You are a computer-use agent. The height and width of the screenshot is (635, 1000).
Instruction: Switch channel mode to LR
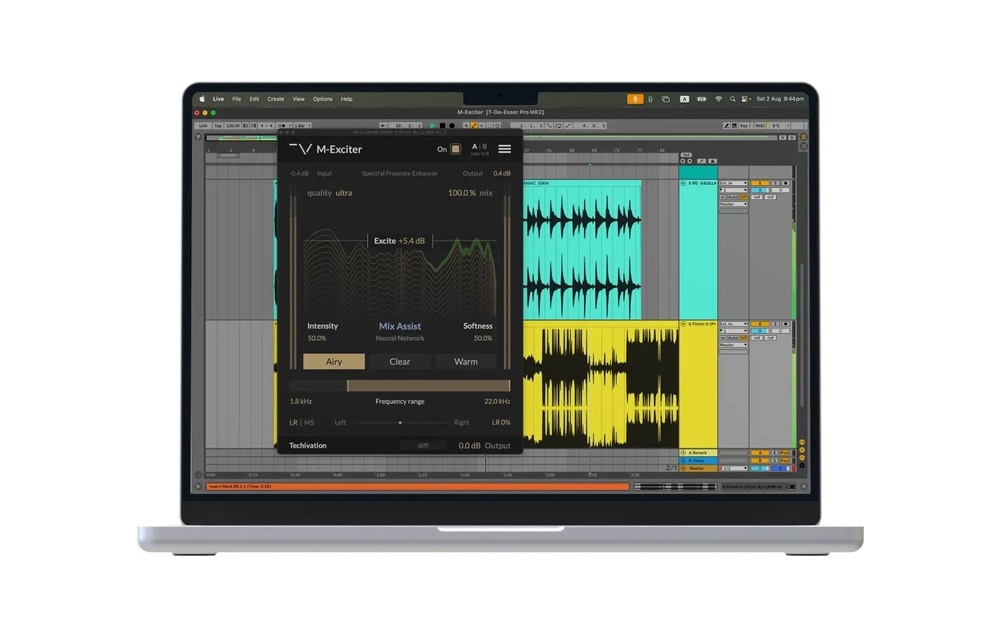[293, 422]
